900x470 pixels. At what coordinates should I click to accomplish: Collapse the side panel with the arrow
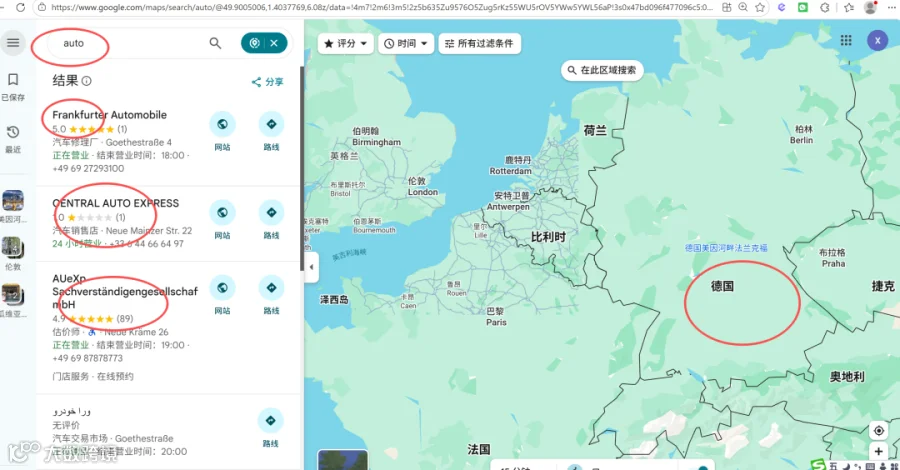point(311,267)
